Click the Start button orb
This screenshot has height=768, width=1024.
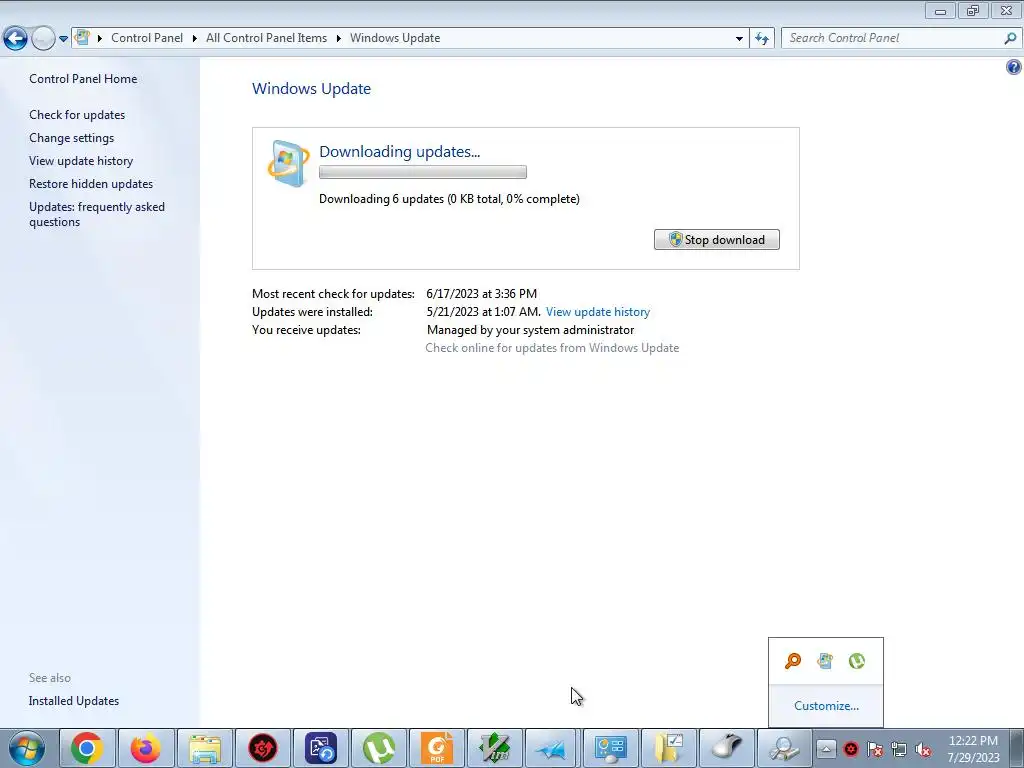[x=27, y=748]
